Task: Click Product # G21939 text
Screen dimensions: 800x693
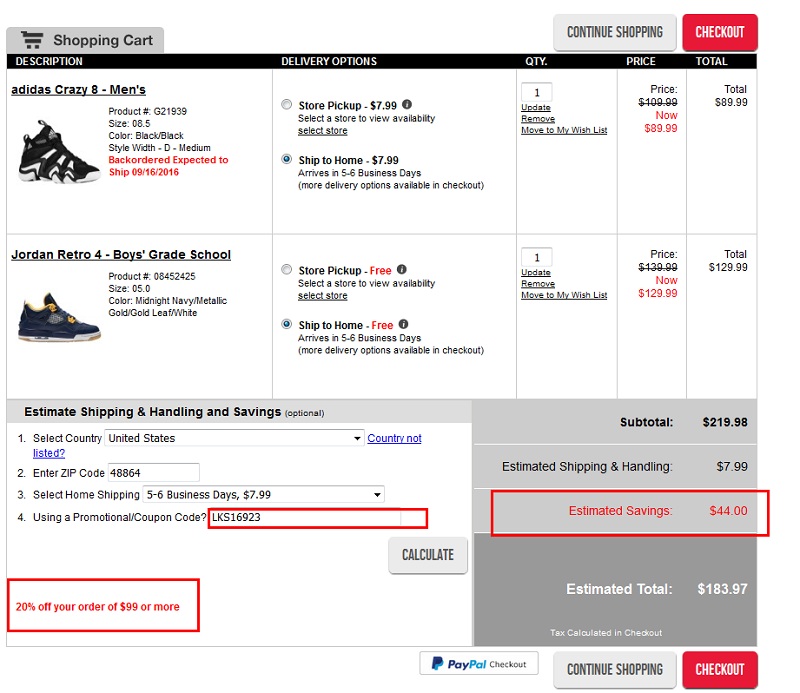Action: [147, 111]
